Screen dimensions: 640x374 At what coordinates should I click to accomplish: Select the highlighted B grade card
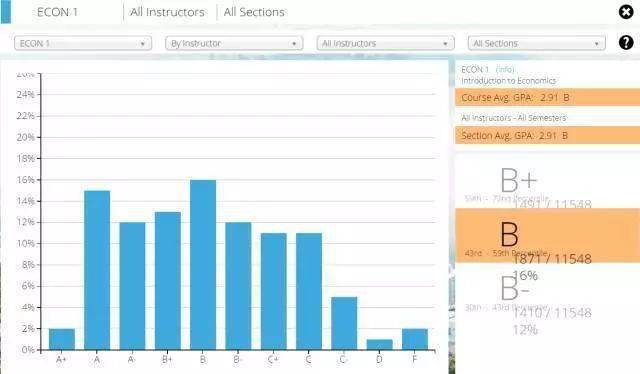547,236
